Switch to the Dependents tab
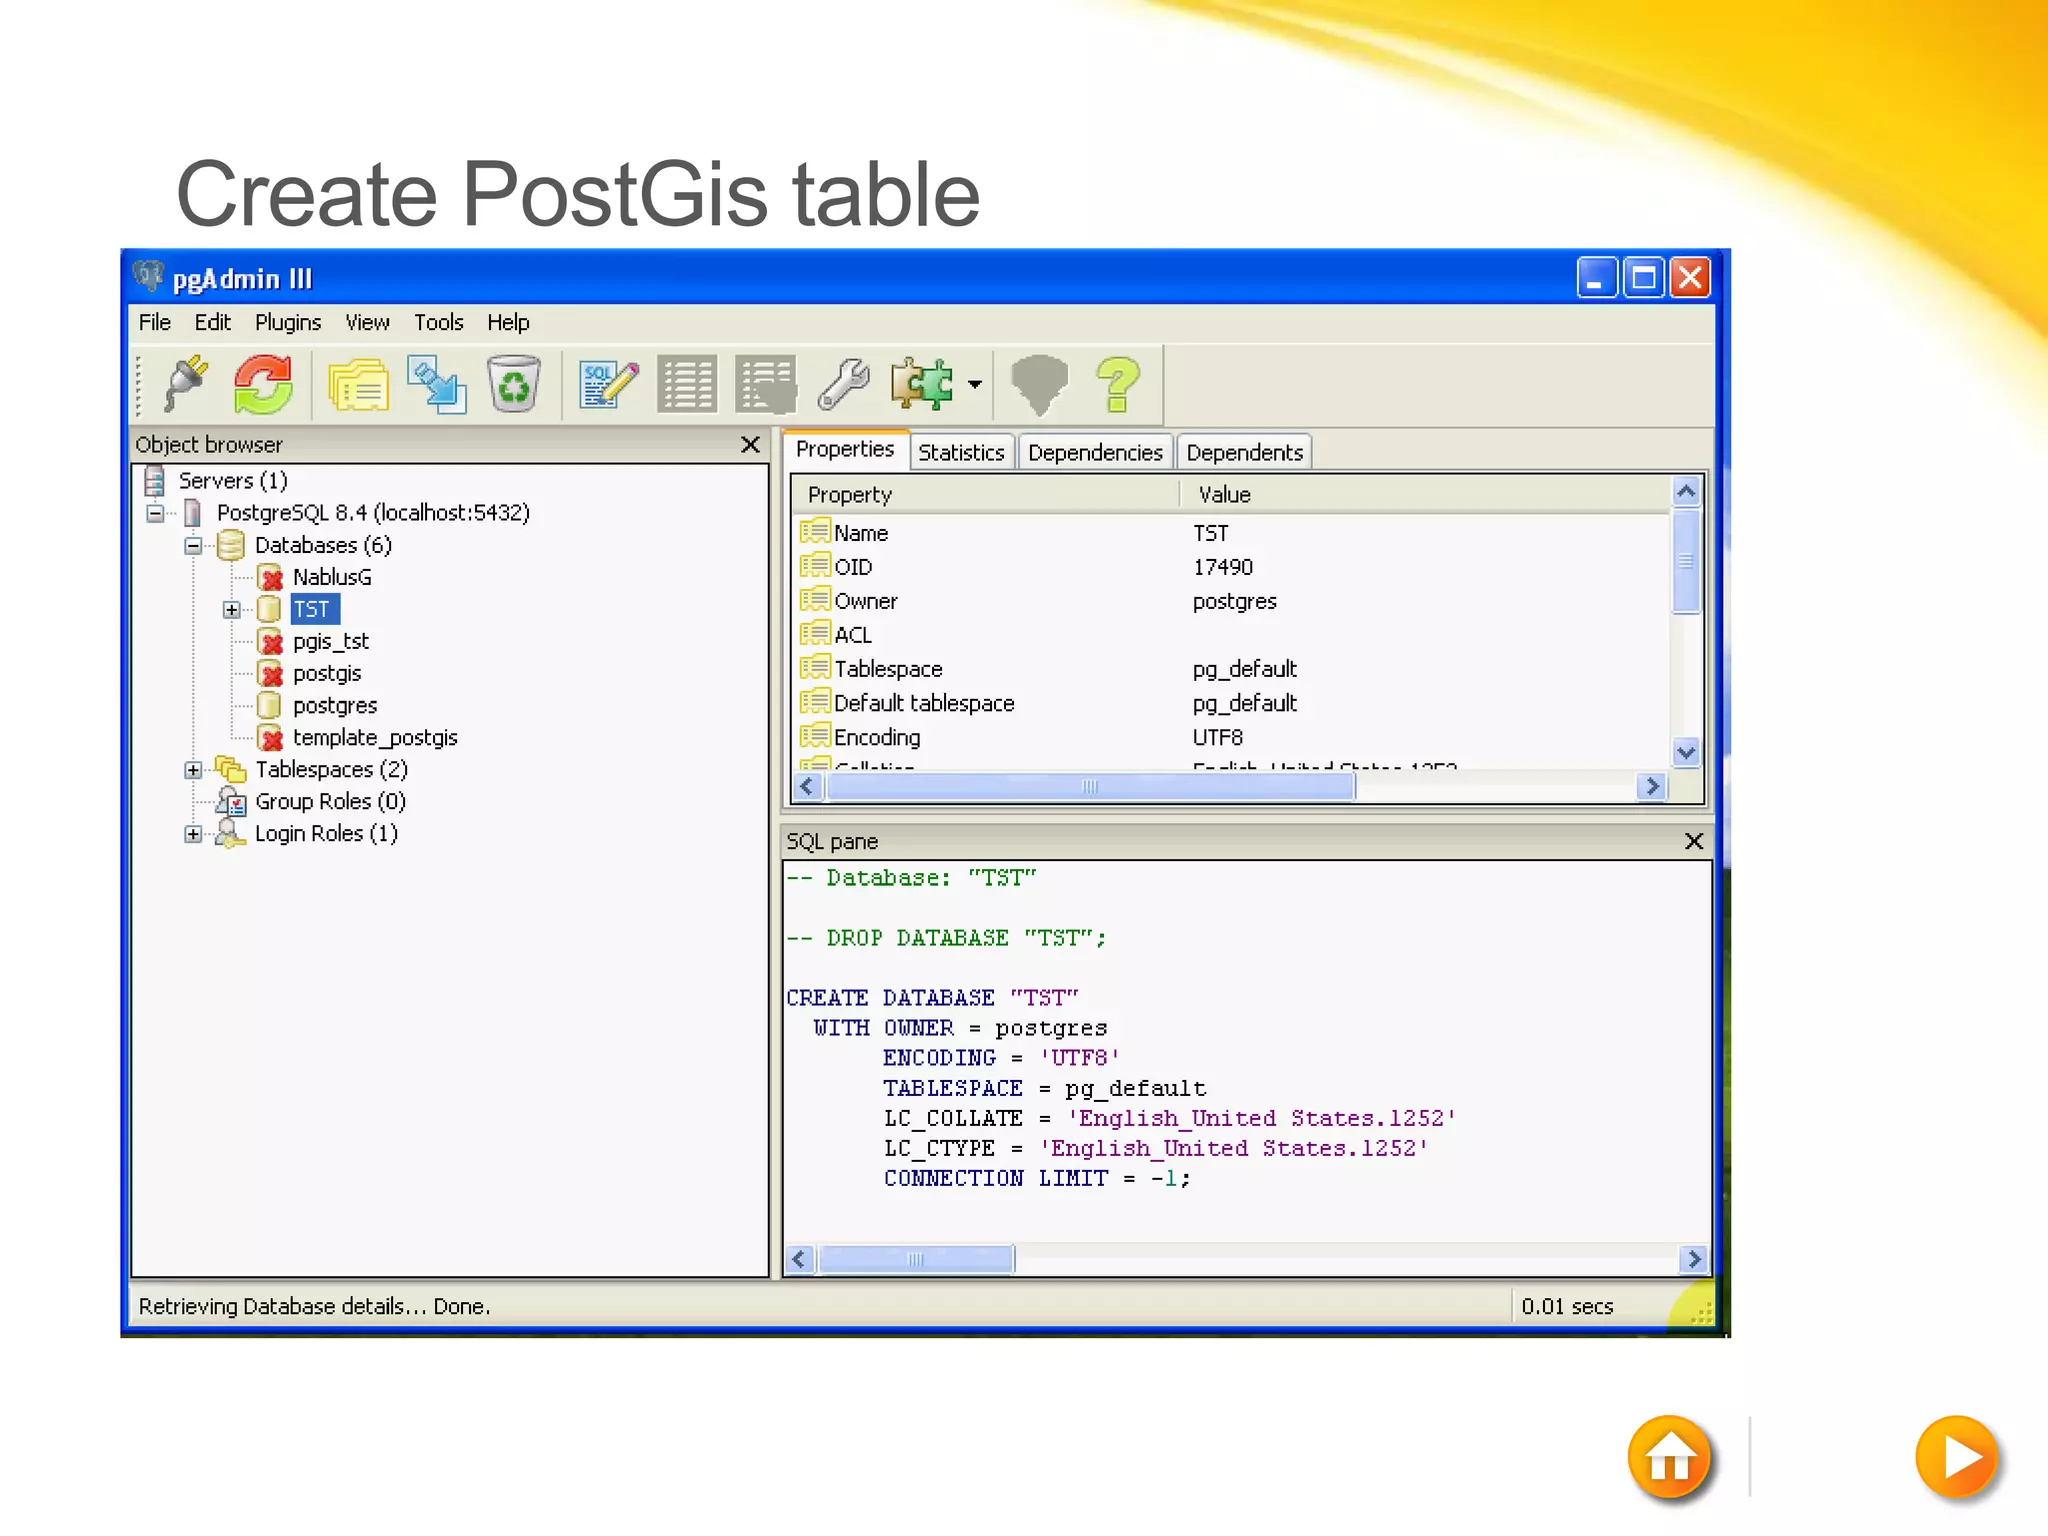This screenshot has width=2048, height=1536. (1244, 453)
